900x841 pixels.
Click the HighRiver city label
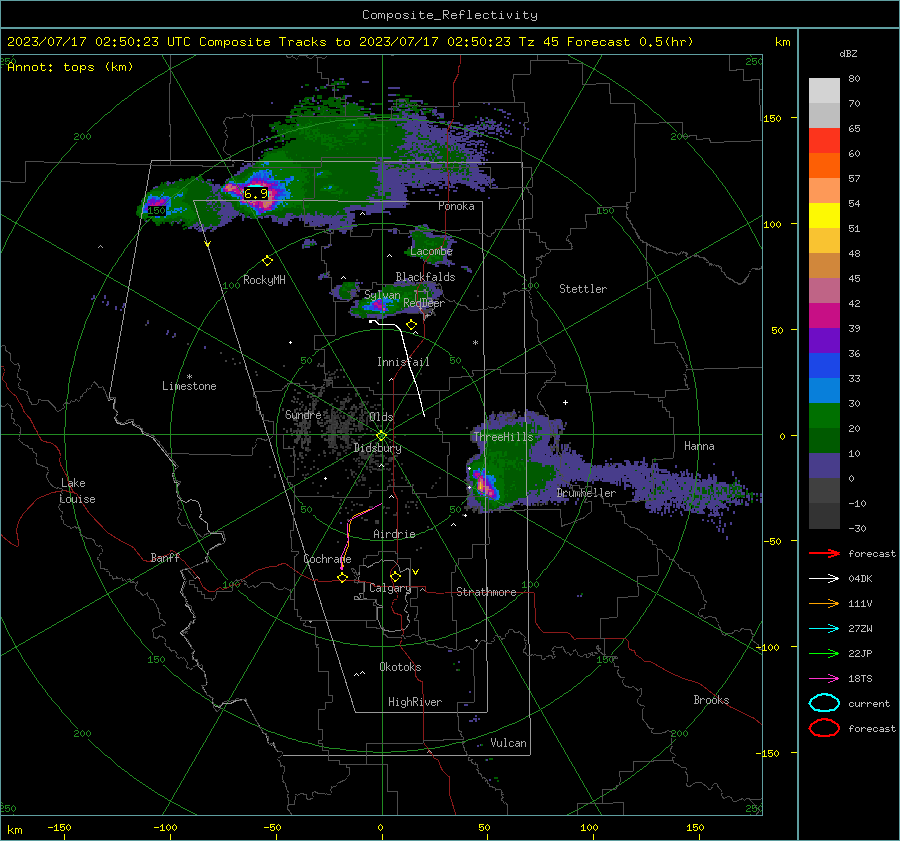[415, 702]
